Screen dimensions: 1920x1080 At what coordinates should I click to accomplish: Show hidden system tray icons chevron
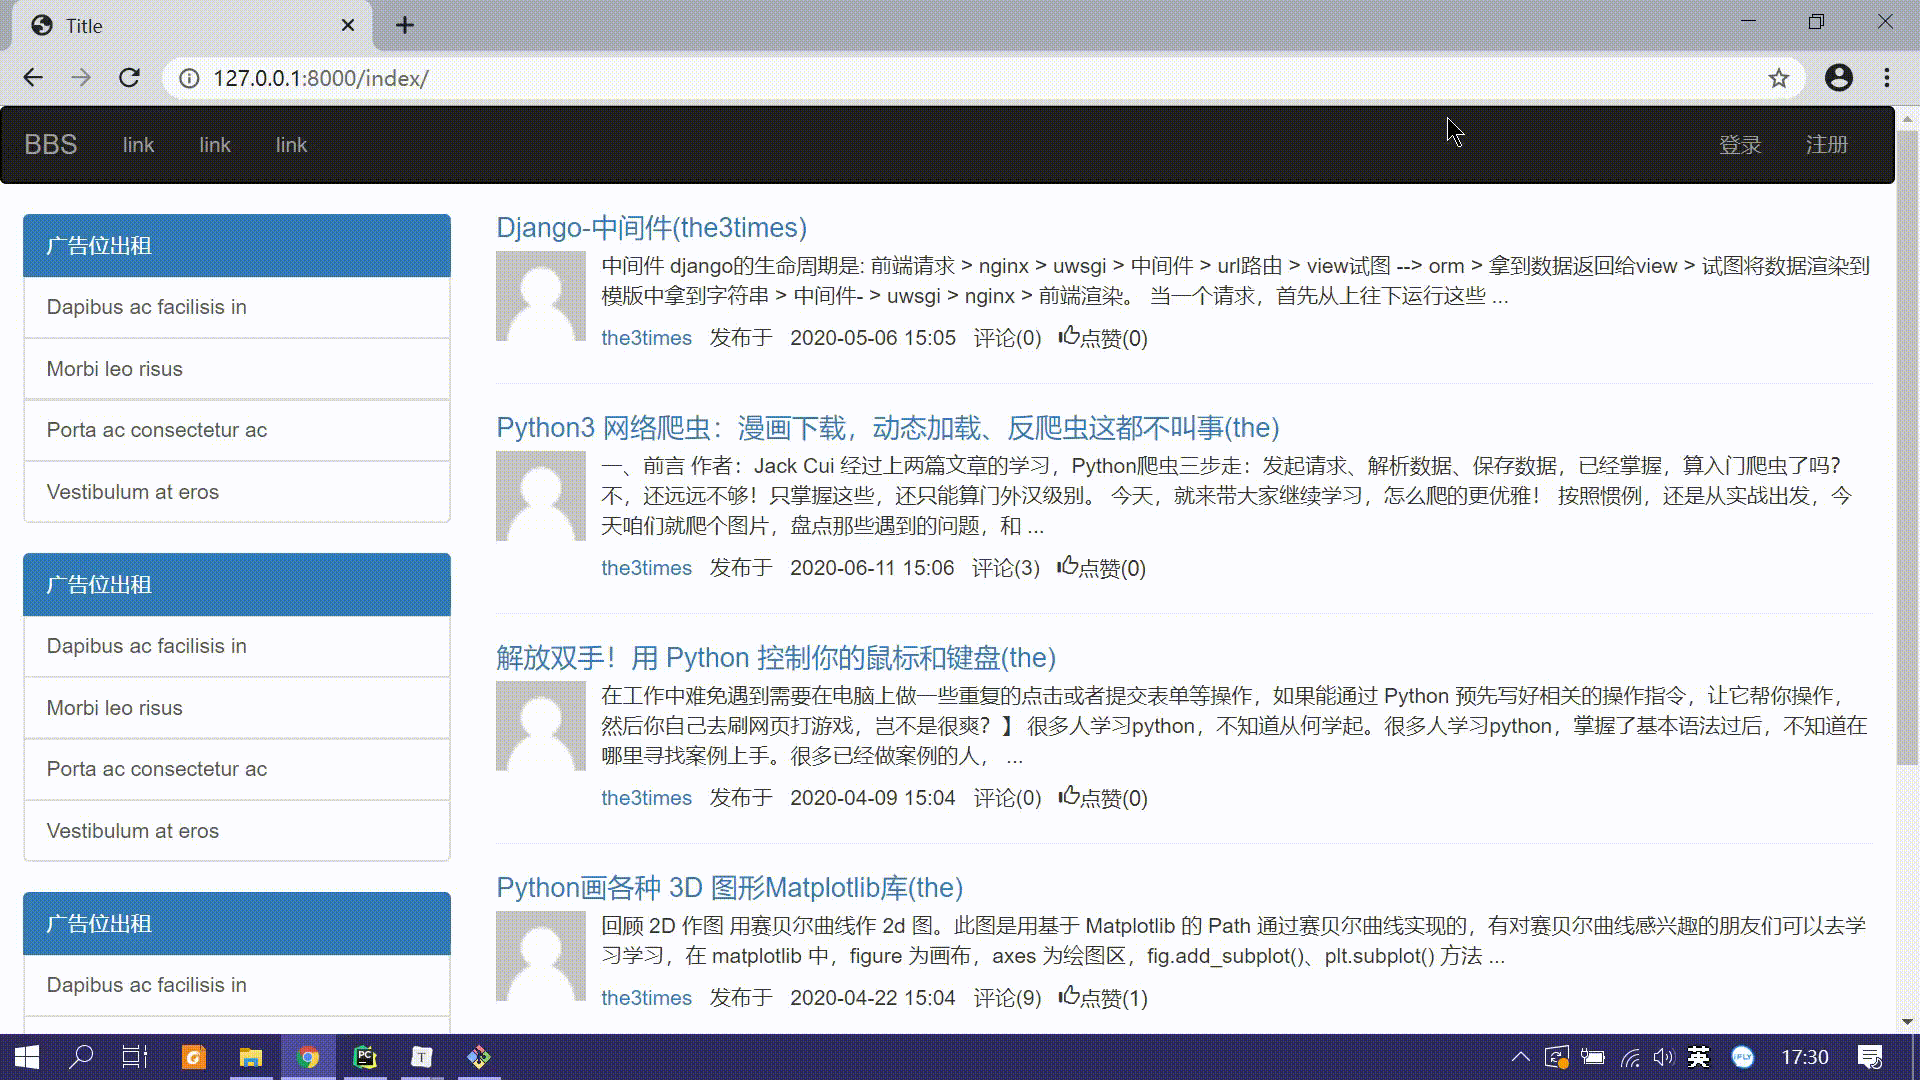pyautogui.click(x=1520, y=1057)
